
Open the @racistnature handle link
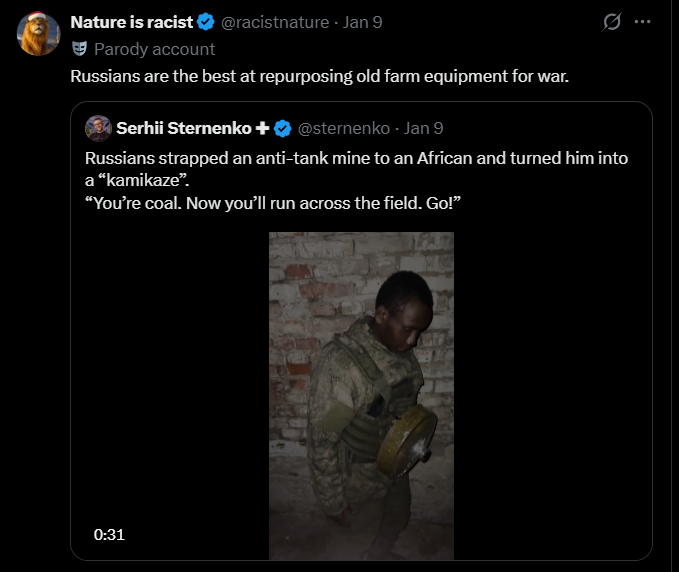pos(273,22)
